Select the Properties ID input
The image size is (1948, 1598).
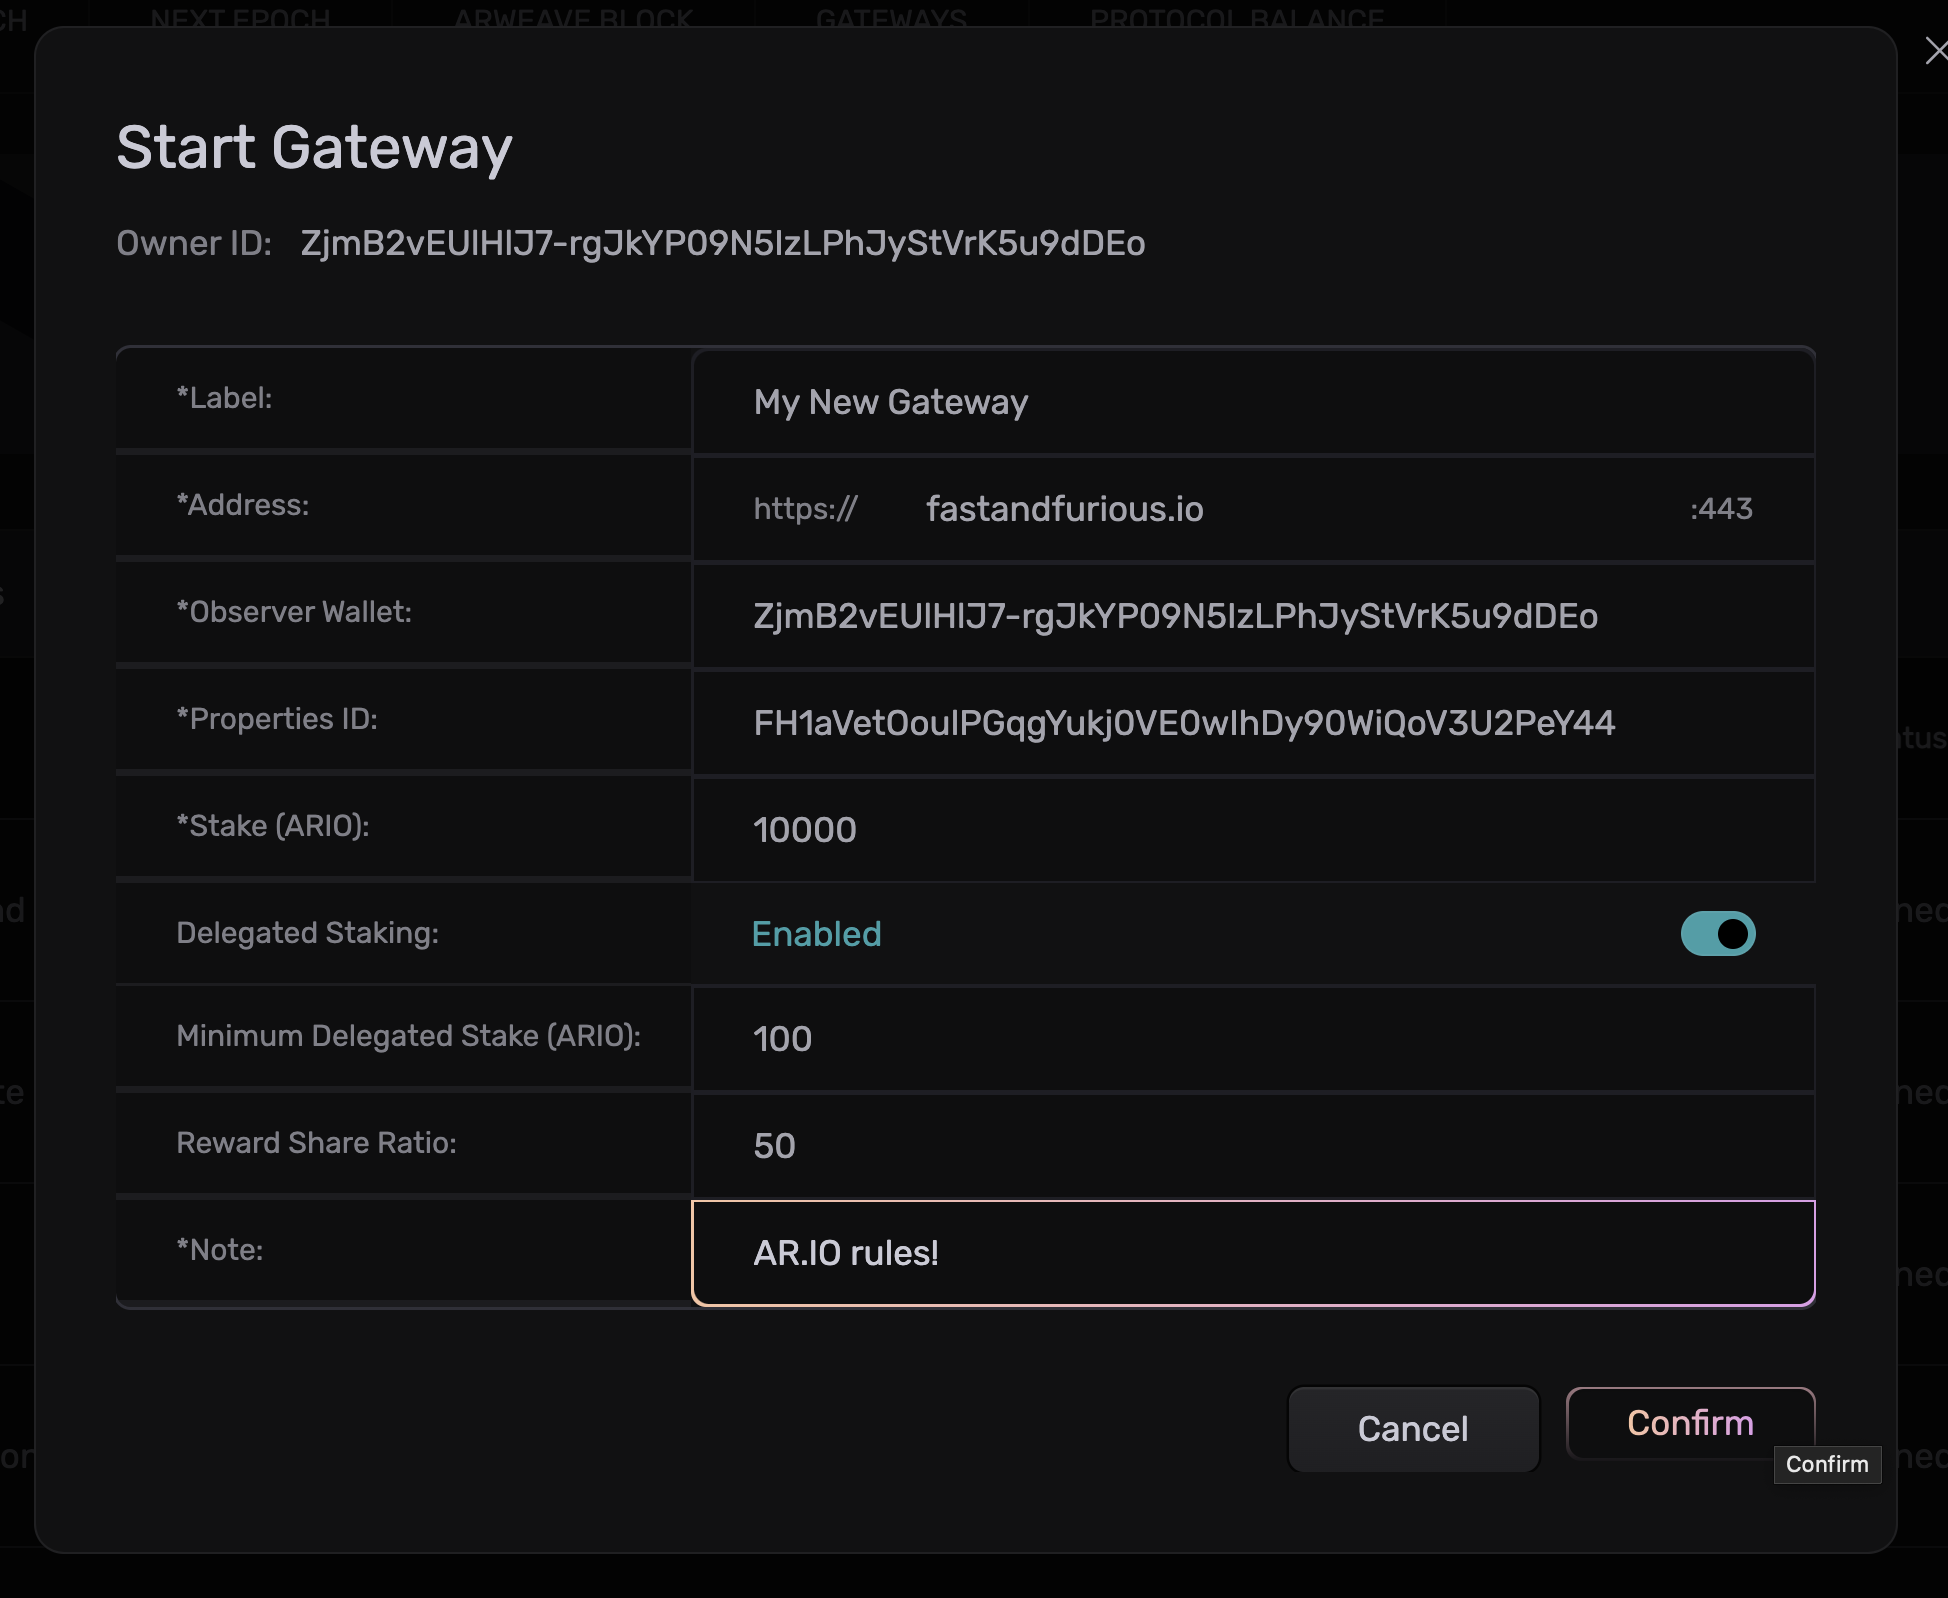1250,723
